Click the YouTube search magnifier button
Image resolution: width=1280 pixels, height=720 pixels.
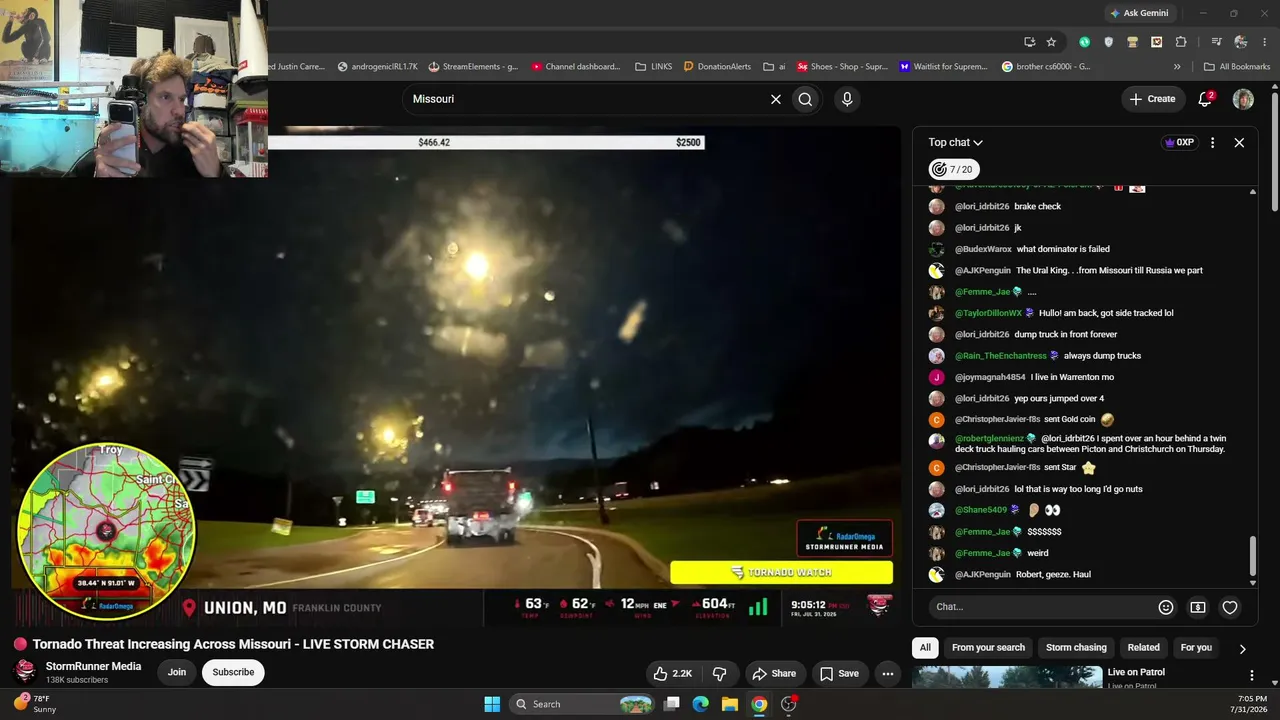[x=805, y=99]
